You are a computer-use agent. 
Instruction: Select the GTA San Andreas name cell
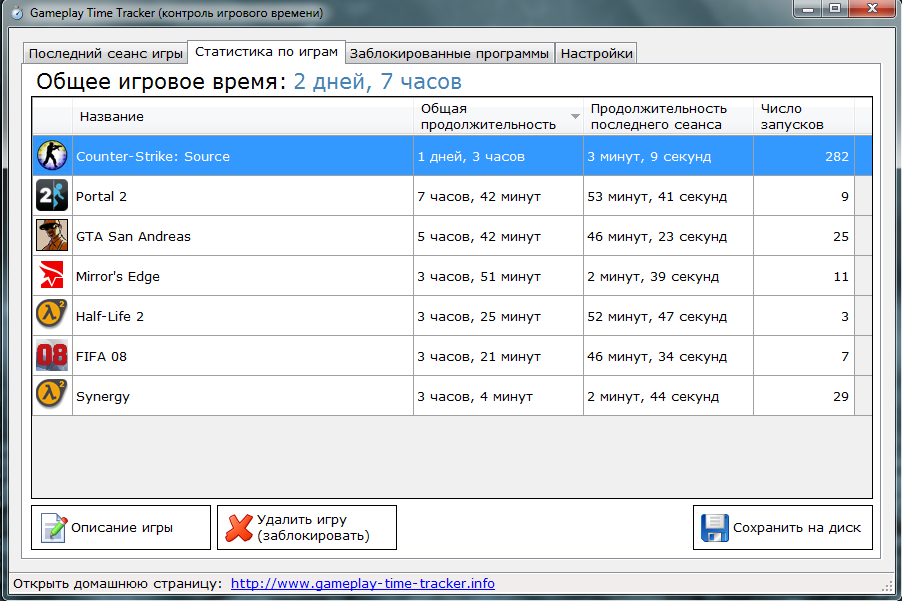pos(242,236)
